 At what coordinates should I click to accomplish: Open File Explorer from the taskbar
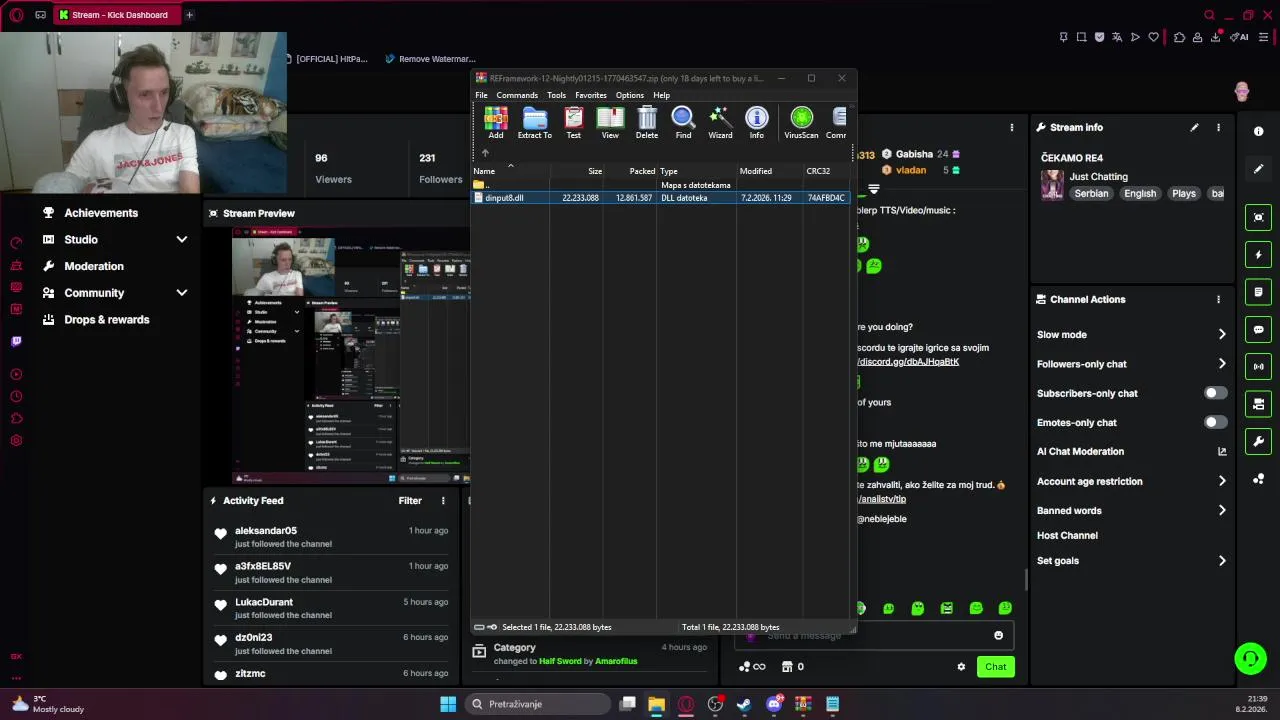point(656,704)
